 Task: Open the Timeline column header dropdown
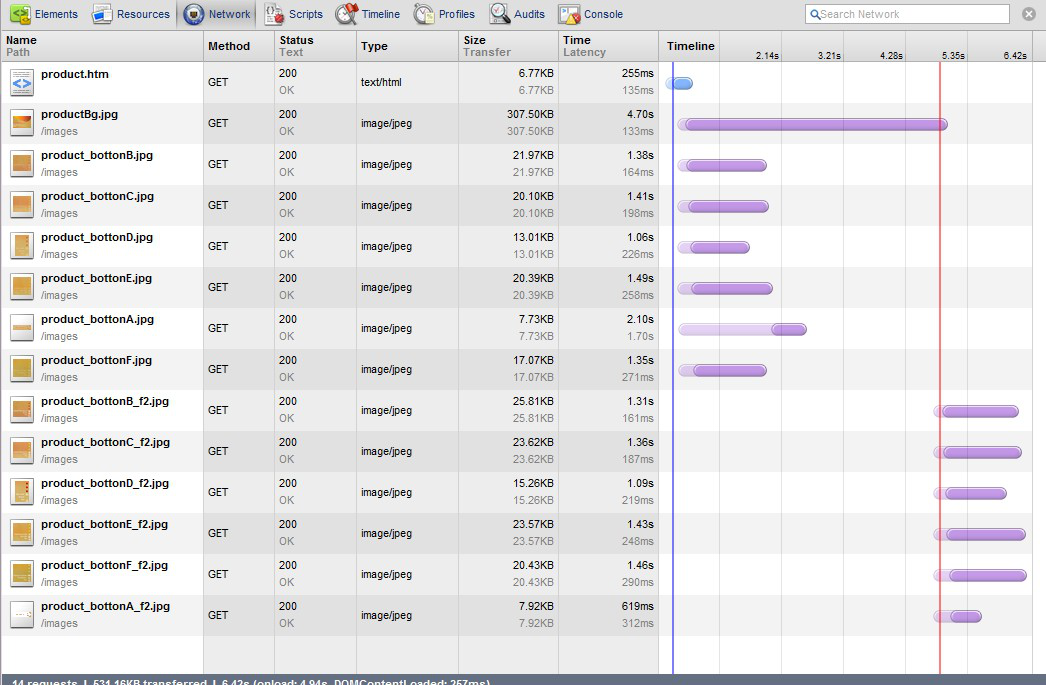pos(691,46)
